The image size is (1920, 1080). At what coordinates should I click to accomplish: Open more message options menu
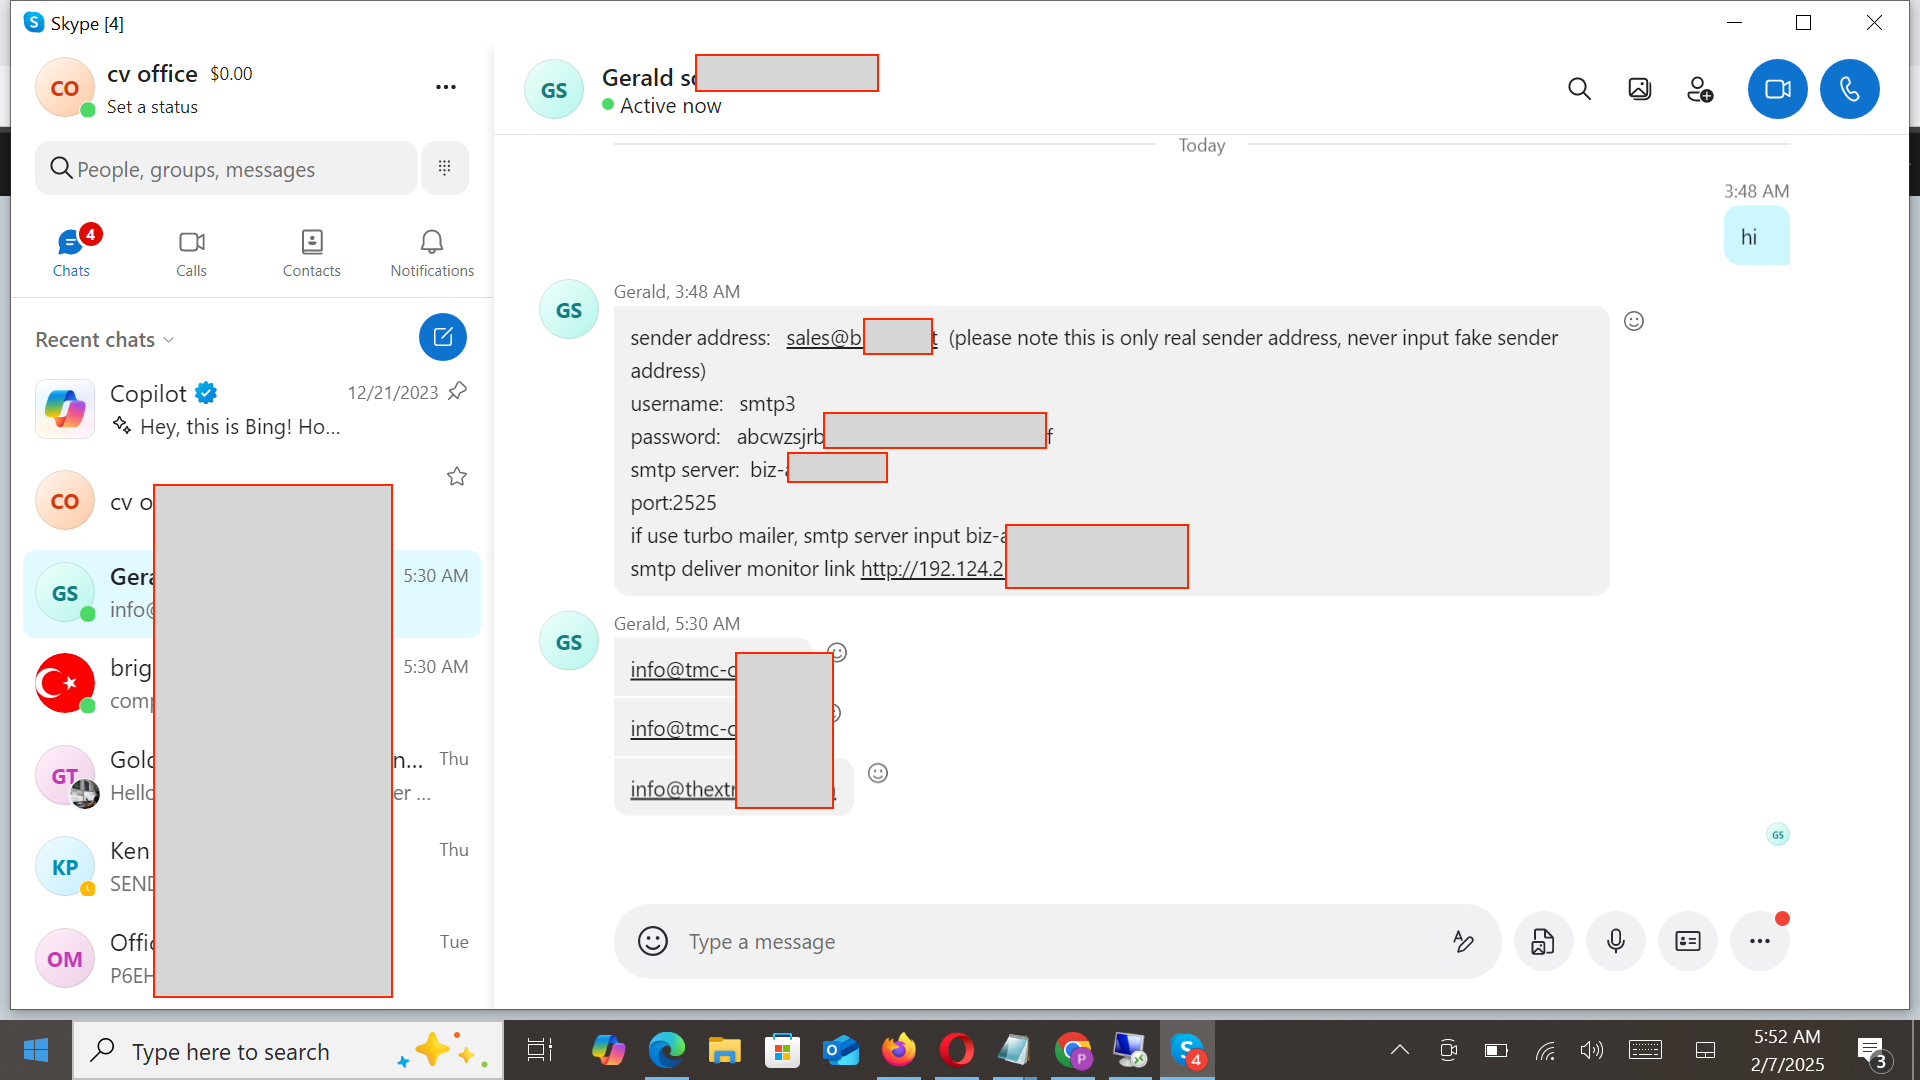1760,941
